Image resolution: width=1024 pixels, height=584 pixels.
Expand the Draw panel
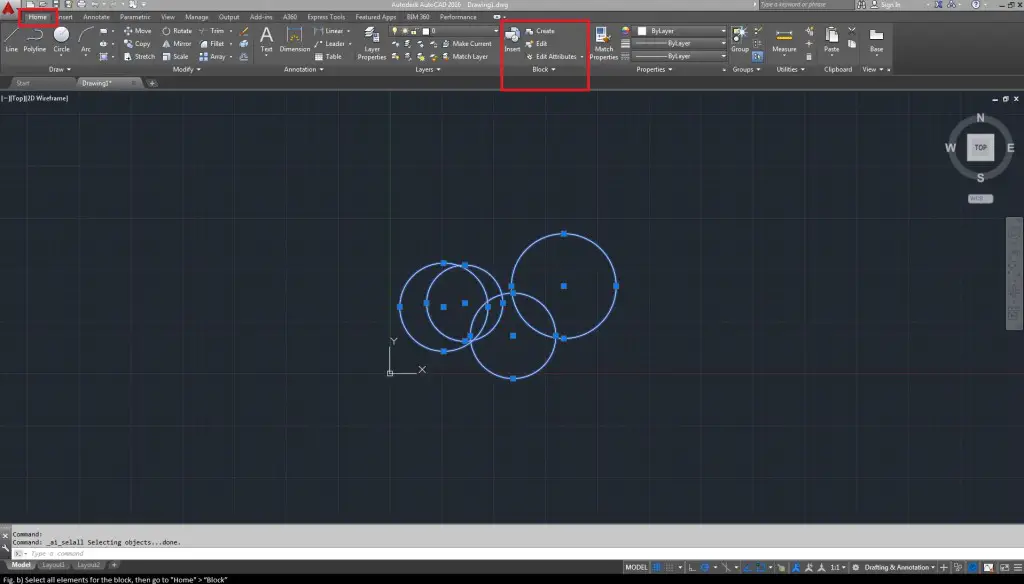59,69
